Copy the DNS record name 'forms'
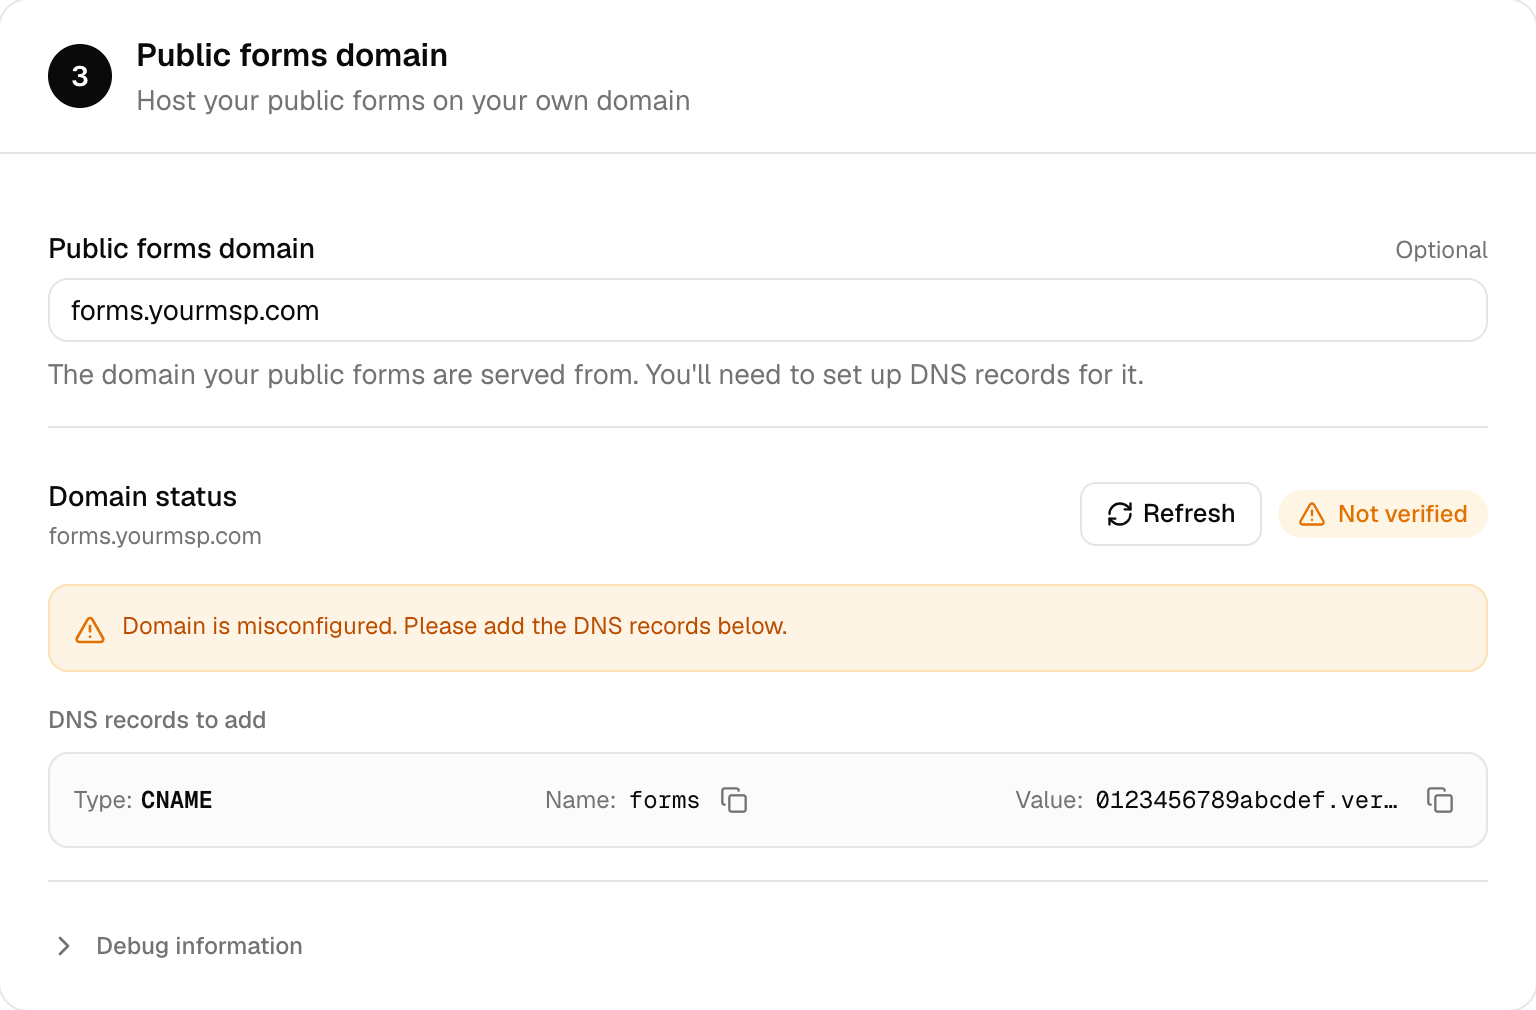Screen dimensions: 1536x1010 click(734, 800)
